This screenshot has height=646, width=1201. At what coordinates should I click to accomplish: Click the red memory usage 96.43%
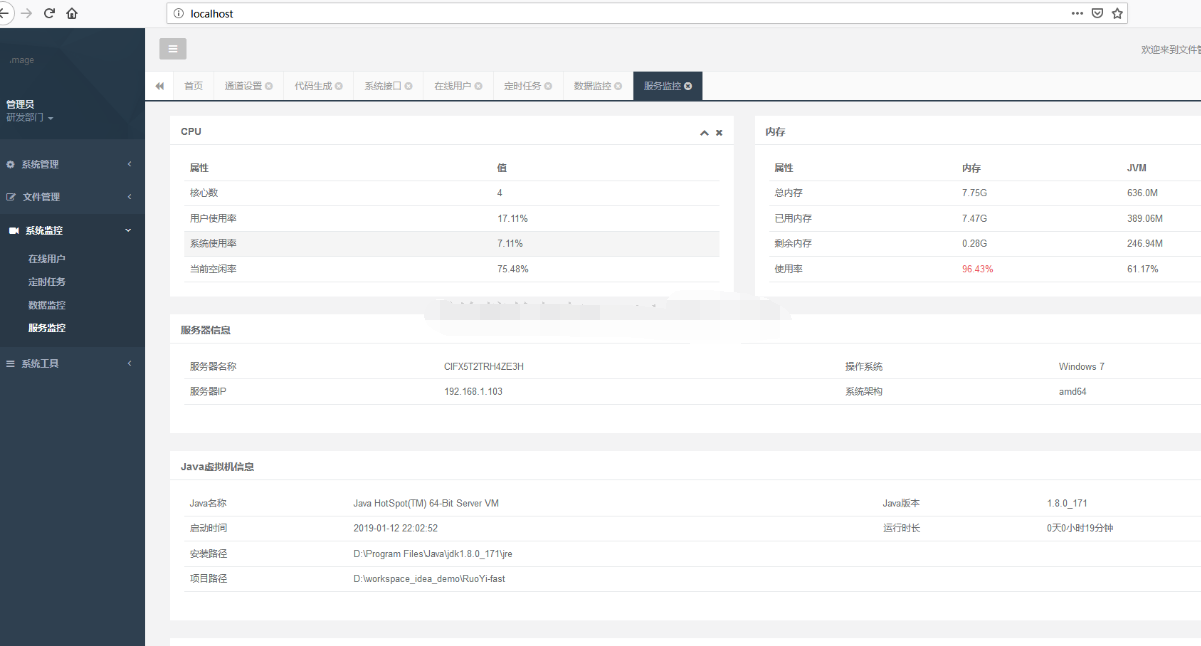tap(978, 269)
